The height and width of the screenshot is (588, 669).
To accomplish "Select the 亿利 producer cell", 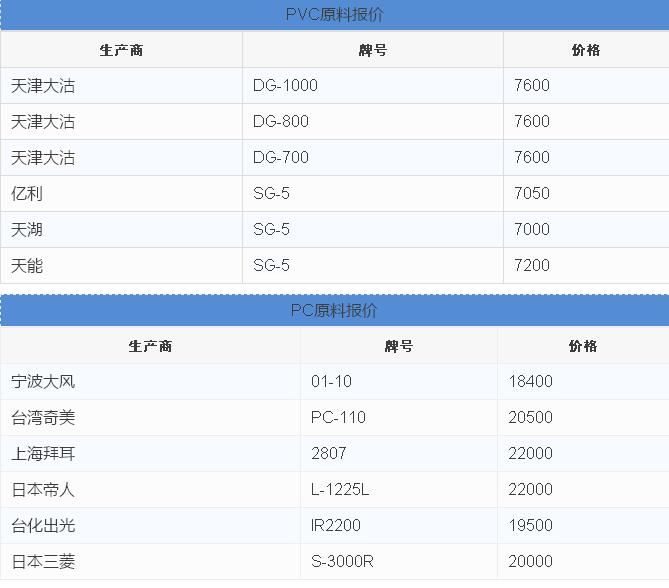I will click(121, 194).
